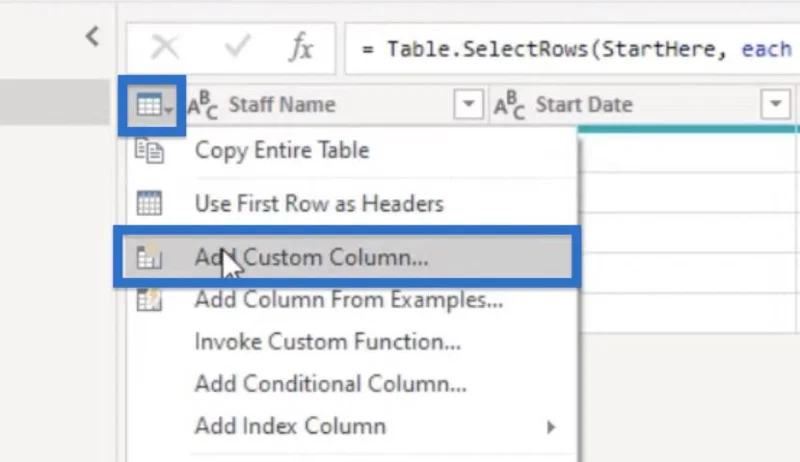This screenshot has height=462, width=800.
Task: Open Start Date column filter dropdown
Action: pos(776,104)
